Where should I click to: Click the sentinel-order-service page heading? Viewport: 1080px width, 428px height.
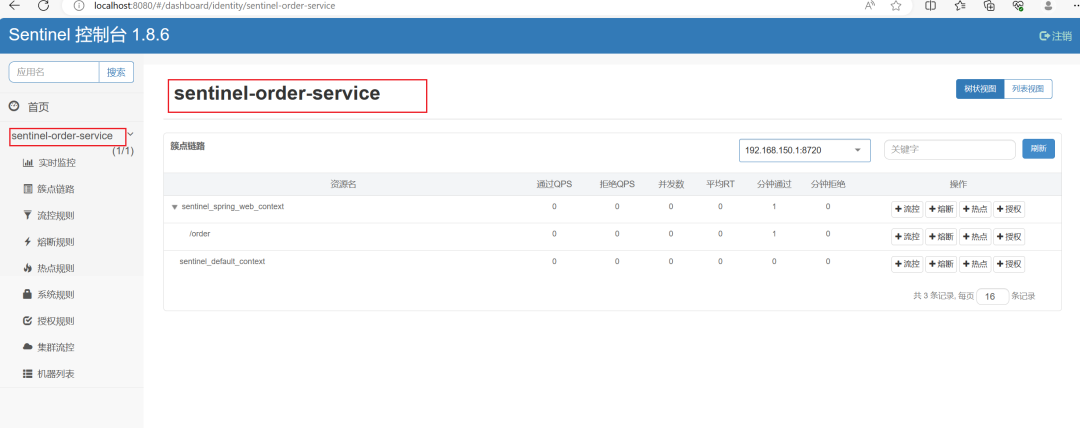277,94
